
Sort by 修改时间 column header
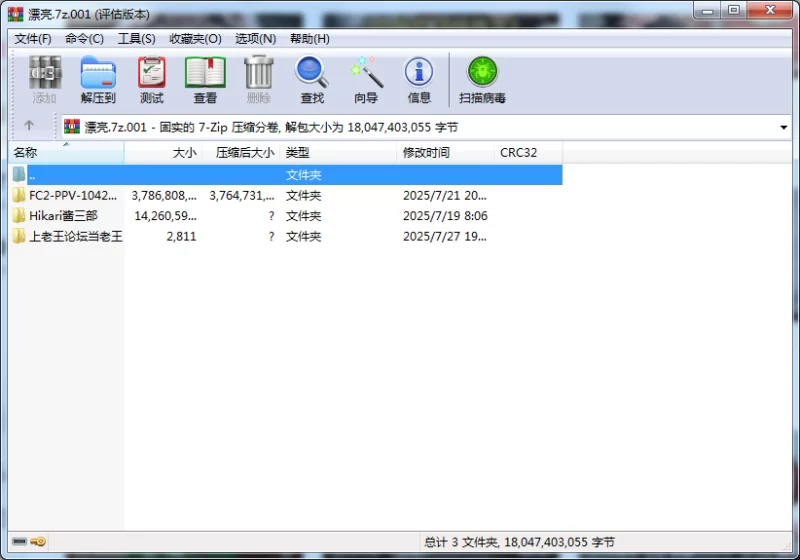coord(445,152)
